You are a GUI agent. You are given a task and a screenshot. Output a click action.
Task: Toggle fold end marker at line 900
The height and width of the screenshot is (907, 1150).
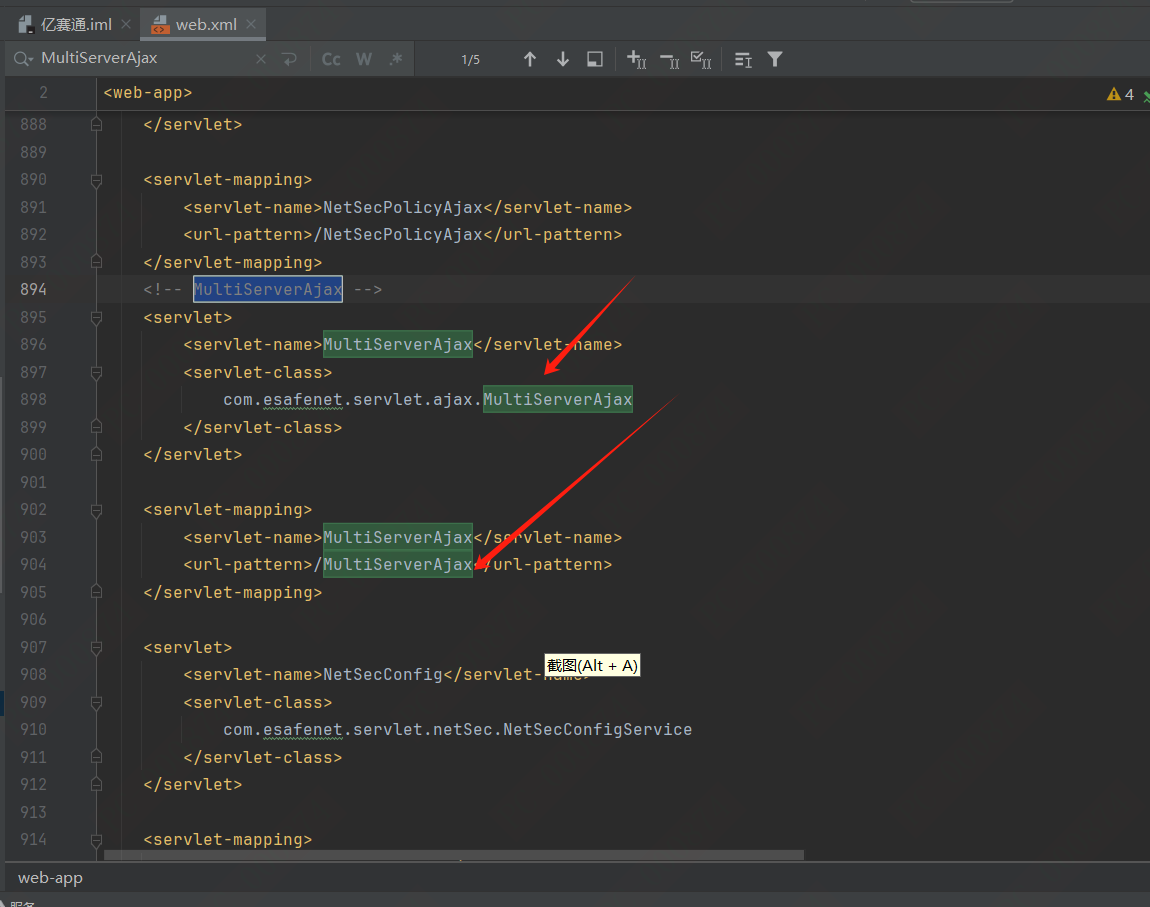[96, 455]
